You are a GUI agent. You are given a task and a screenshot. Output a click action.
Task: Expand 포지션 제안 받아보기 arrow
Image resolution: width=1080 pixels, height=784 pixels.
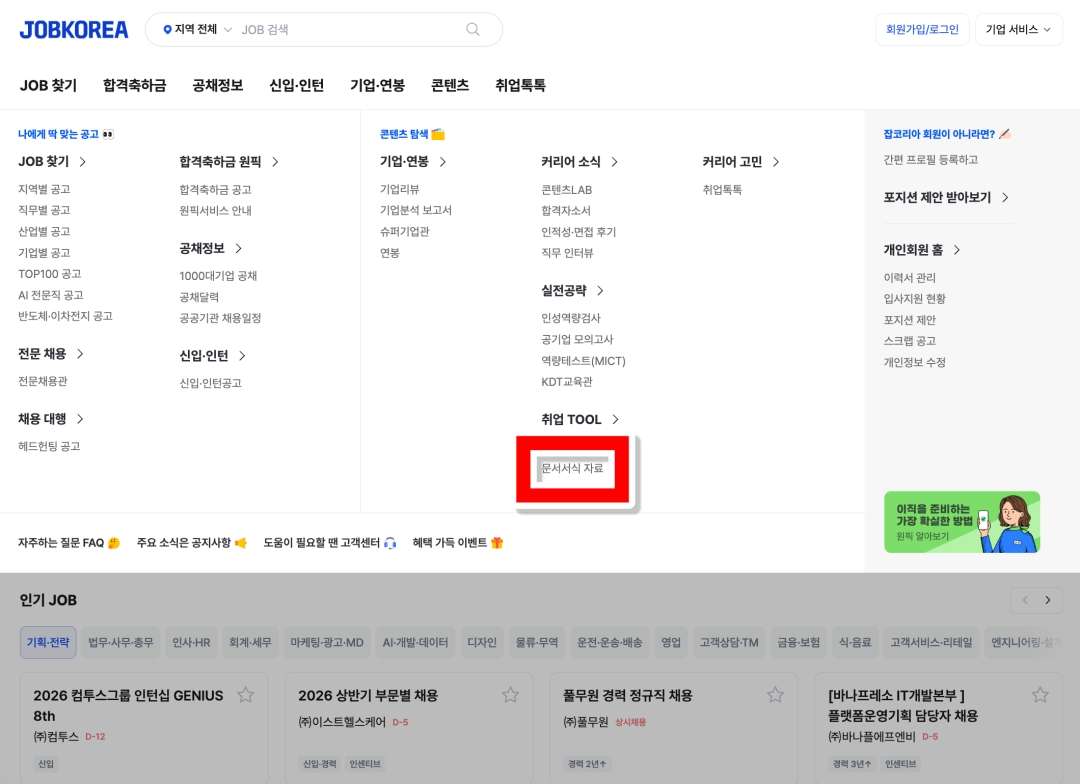1006,198
